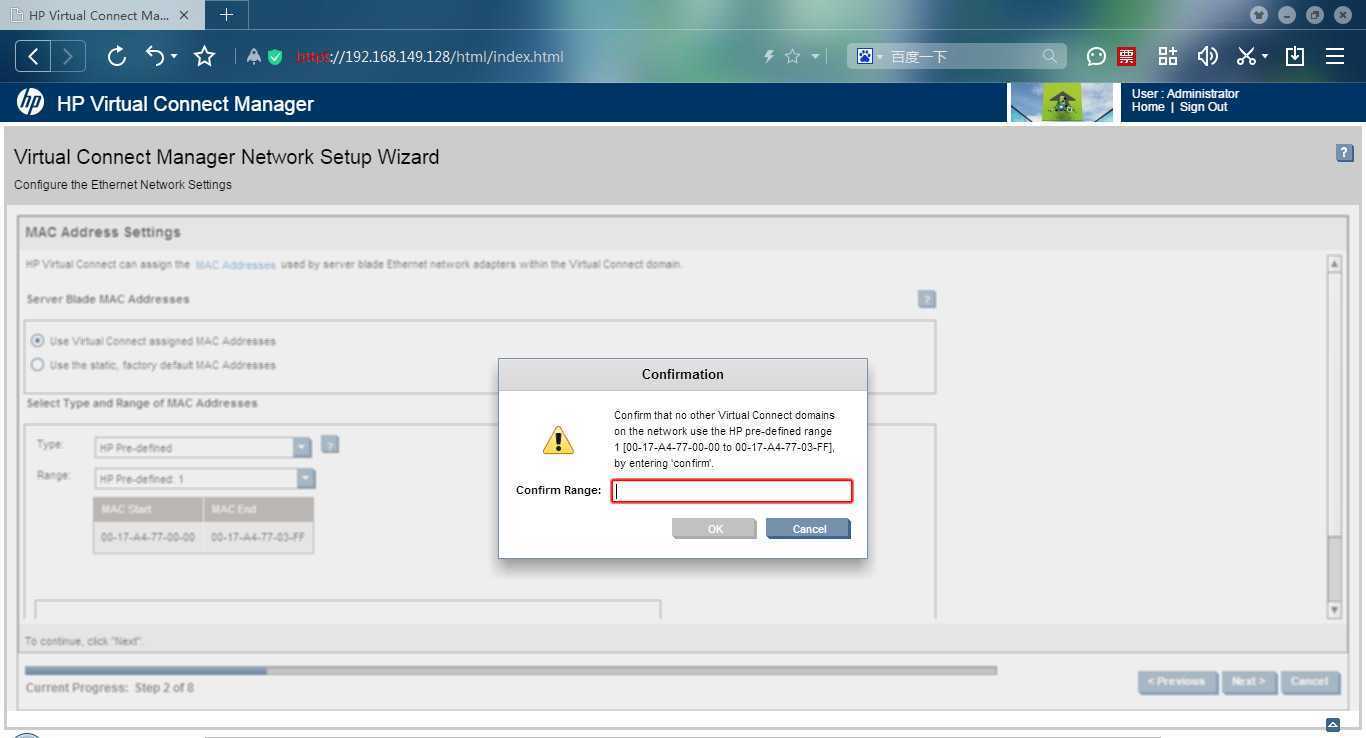Screen dimensions: 1366x738
Task: Click the bottom-right collapse chevron icon
Action: [1332, 725]
